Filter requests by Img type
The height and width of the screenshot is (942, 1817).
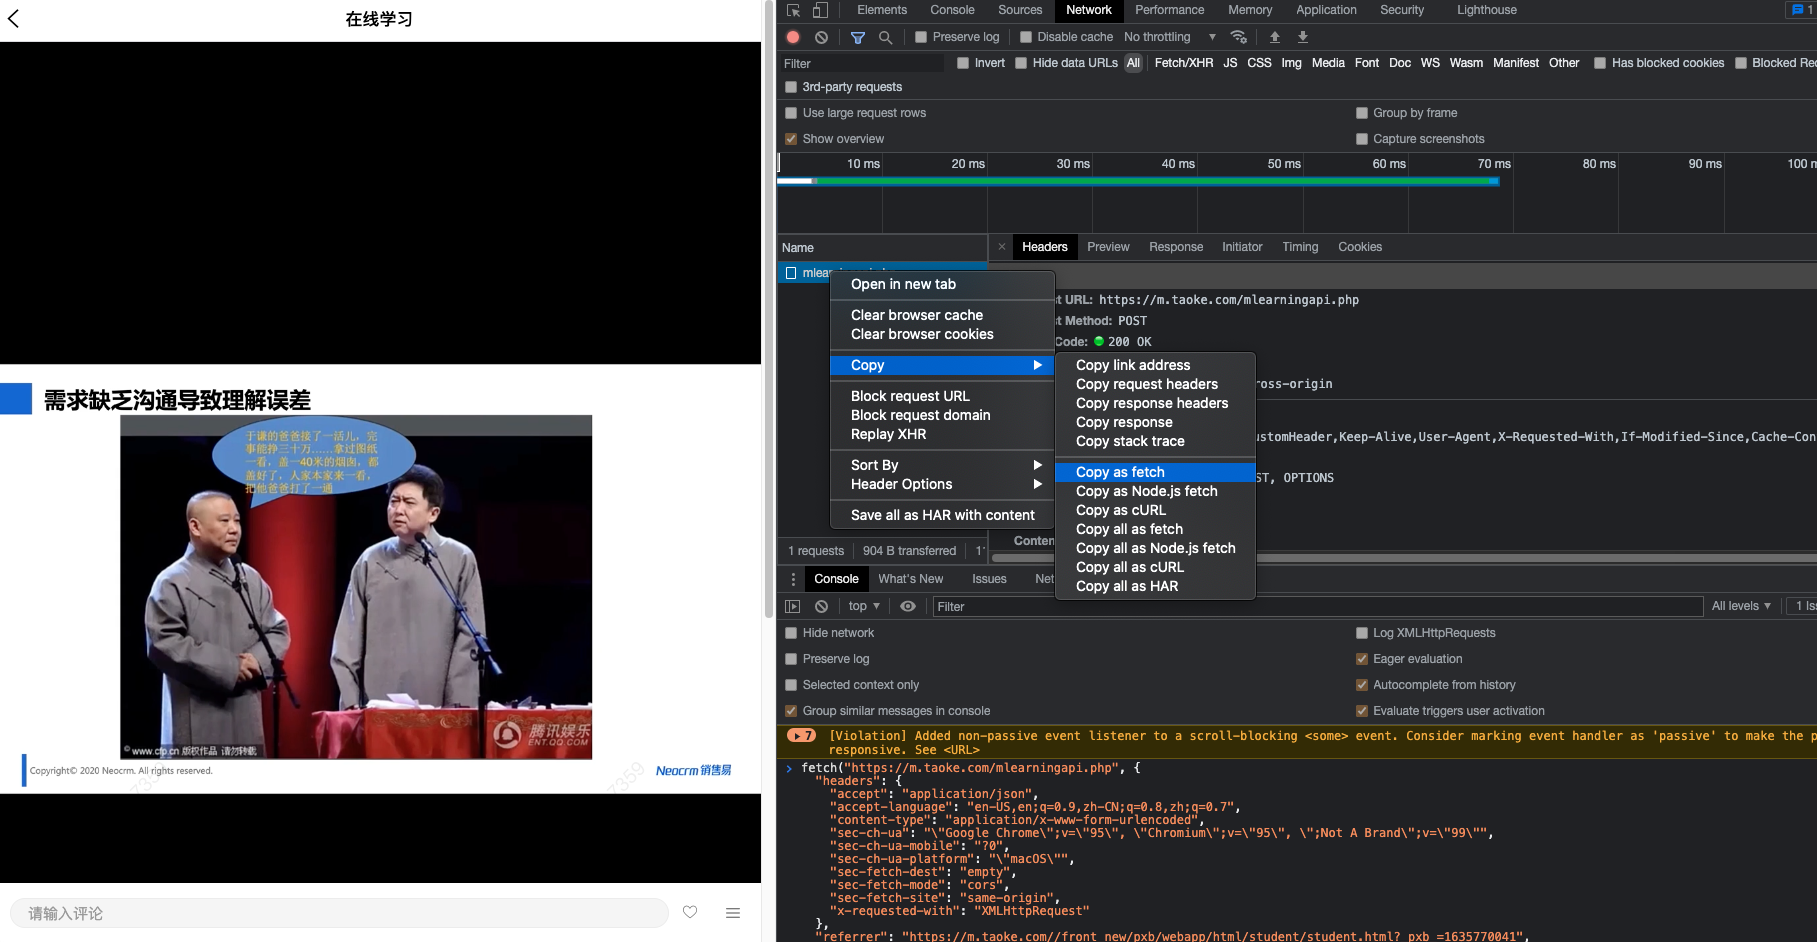point(1291,63)
